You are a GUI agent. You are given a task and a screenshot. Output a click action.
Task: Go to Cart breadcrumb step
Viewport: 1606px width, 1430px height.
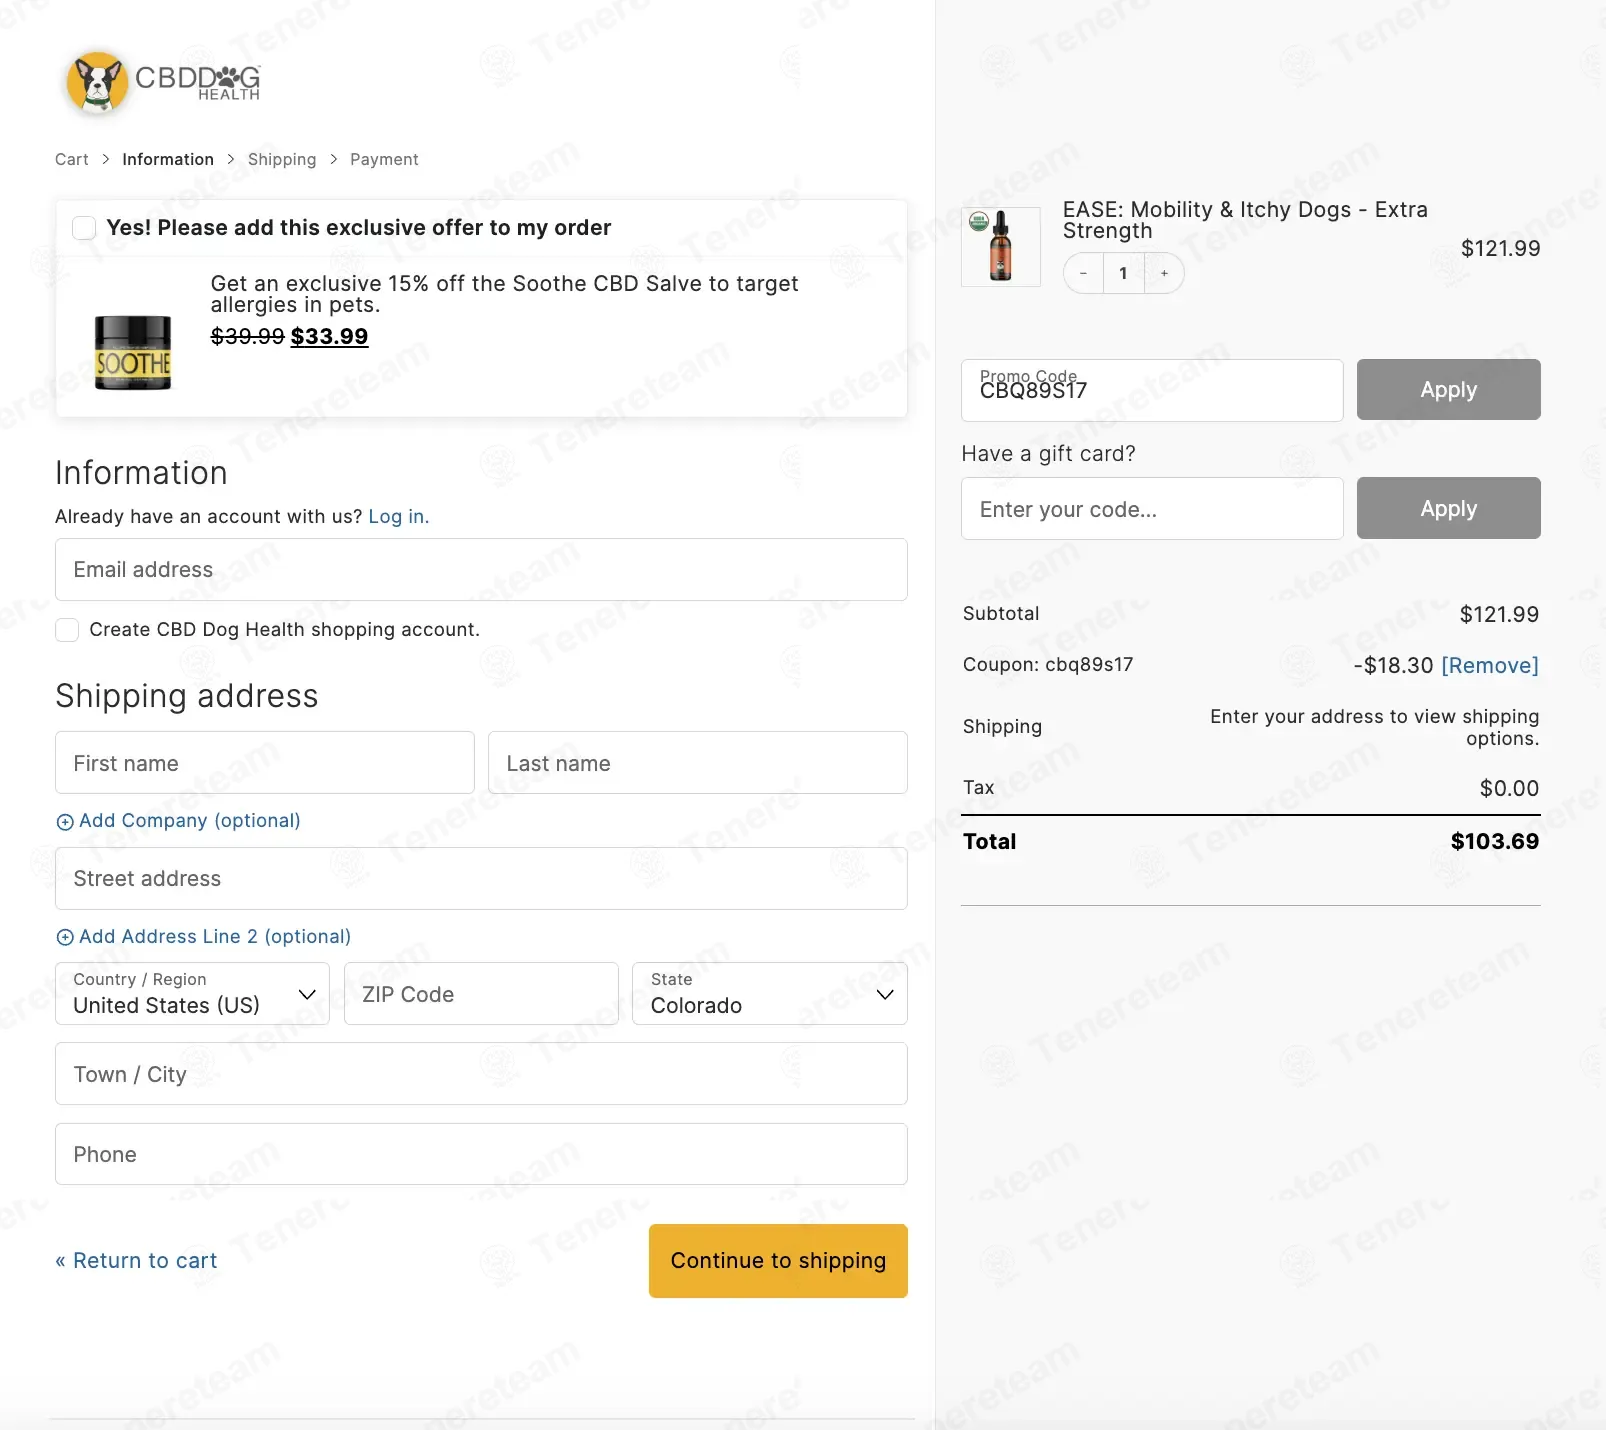coord(72,160)
